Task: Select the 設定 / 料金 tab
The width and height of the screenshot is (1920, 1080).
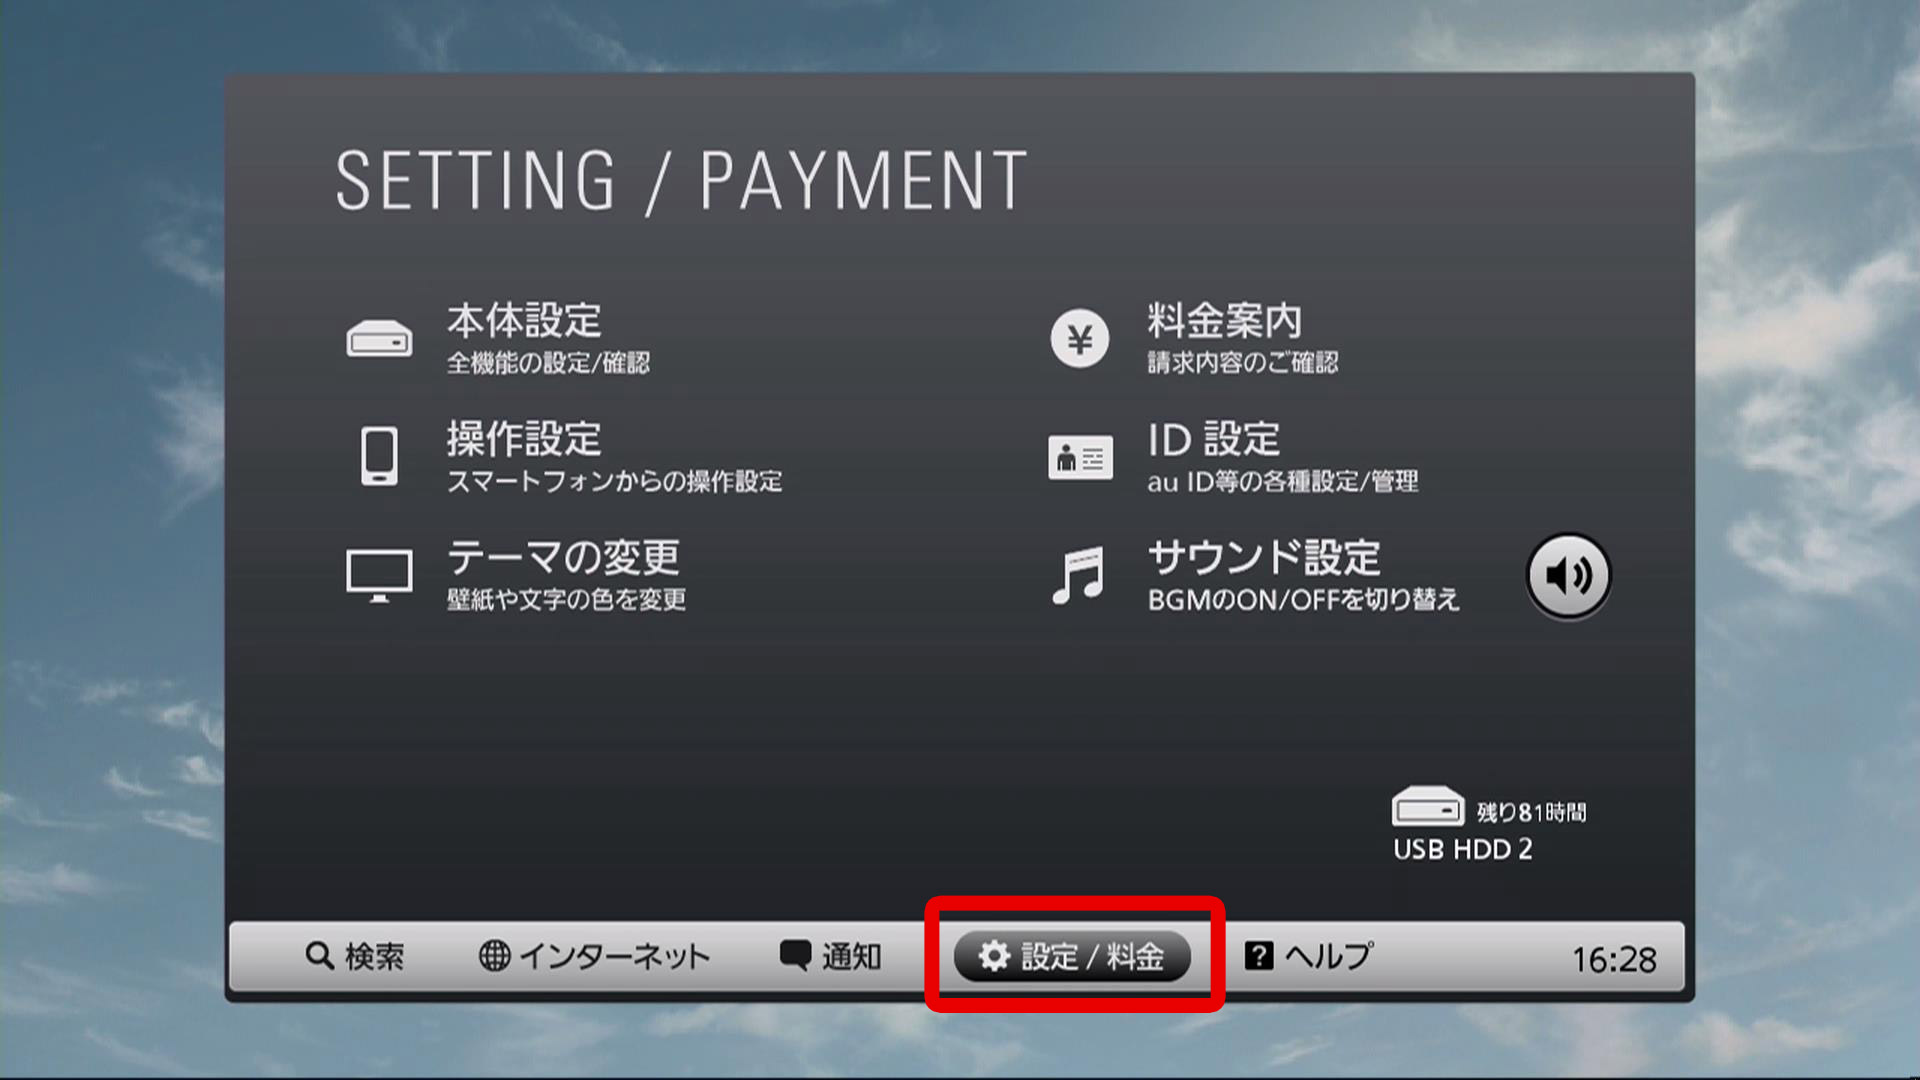Action: coord(1072,957)
